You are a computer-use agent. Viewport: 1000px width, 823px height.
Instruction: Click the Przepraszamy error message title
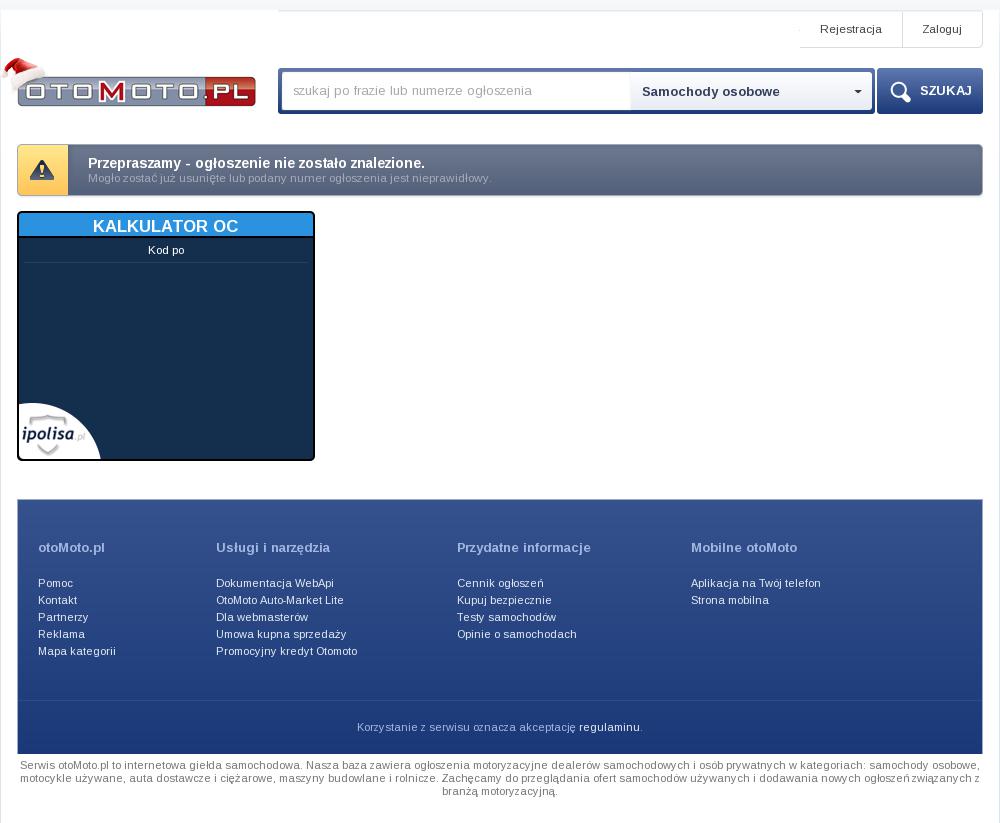click(x=256, y=163)
